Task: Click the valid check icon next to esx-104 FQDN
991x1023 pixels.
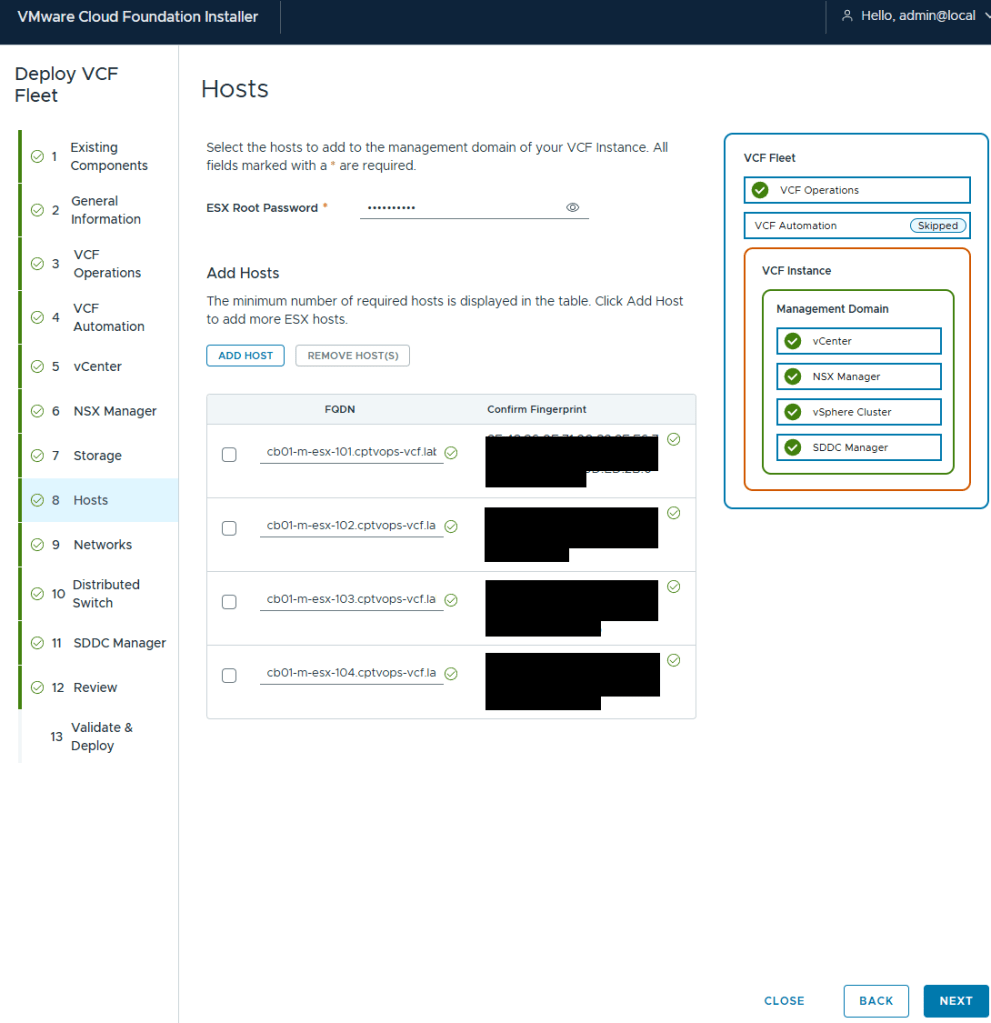Action: tap(451, 674)
